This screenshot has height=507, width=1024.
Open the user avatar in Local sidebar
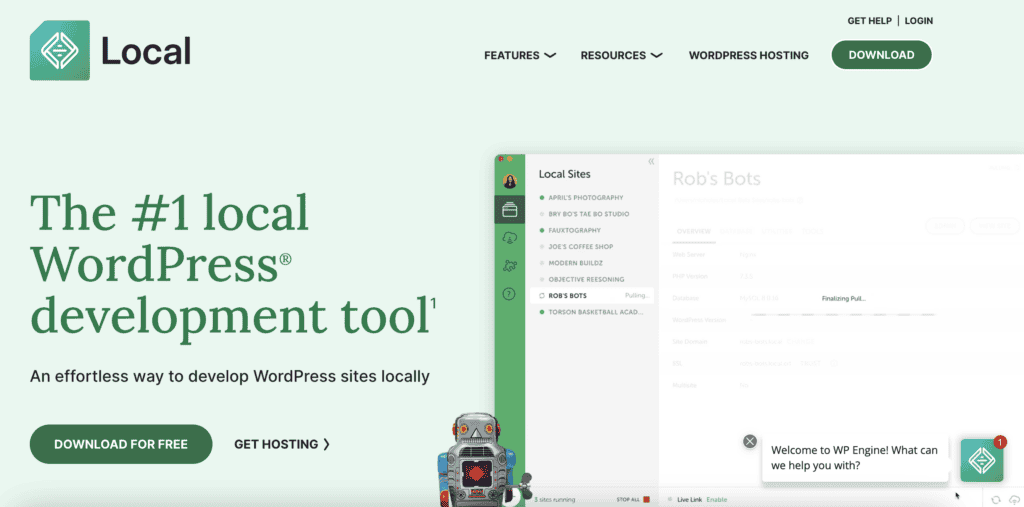(510, 181)
